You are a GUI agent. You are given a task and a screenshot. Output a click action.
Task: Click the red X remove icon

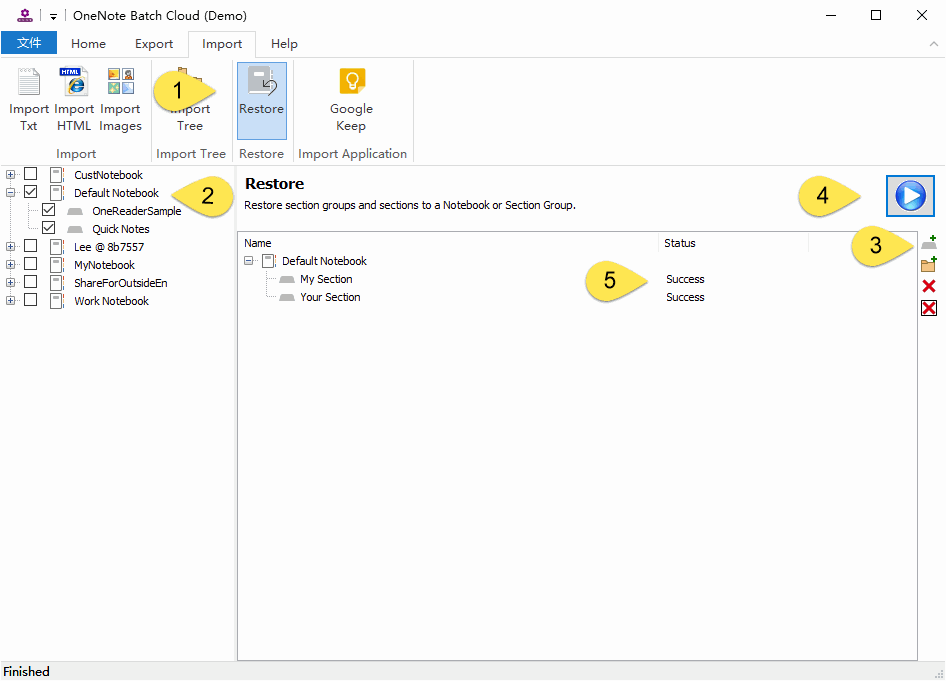pyautogui.click(x=929, y=287)
